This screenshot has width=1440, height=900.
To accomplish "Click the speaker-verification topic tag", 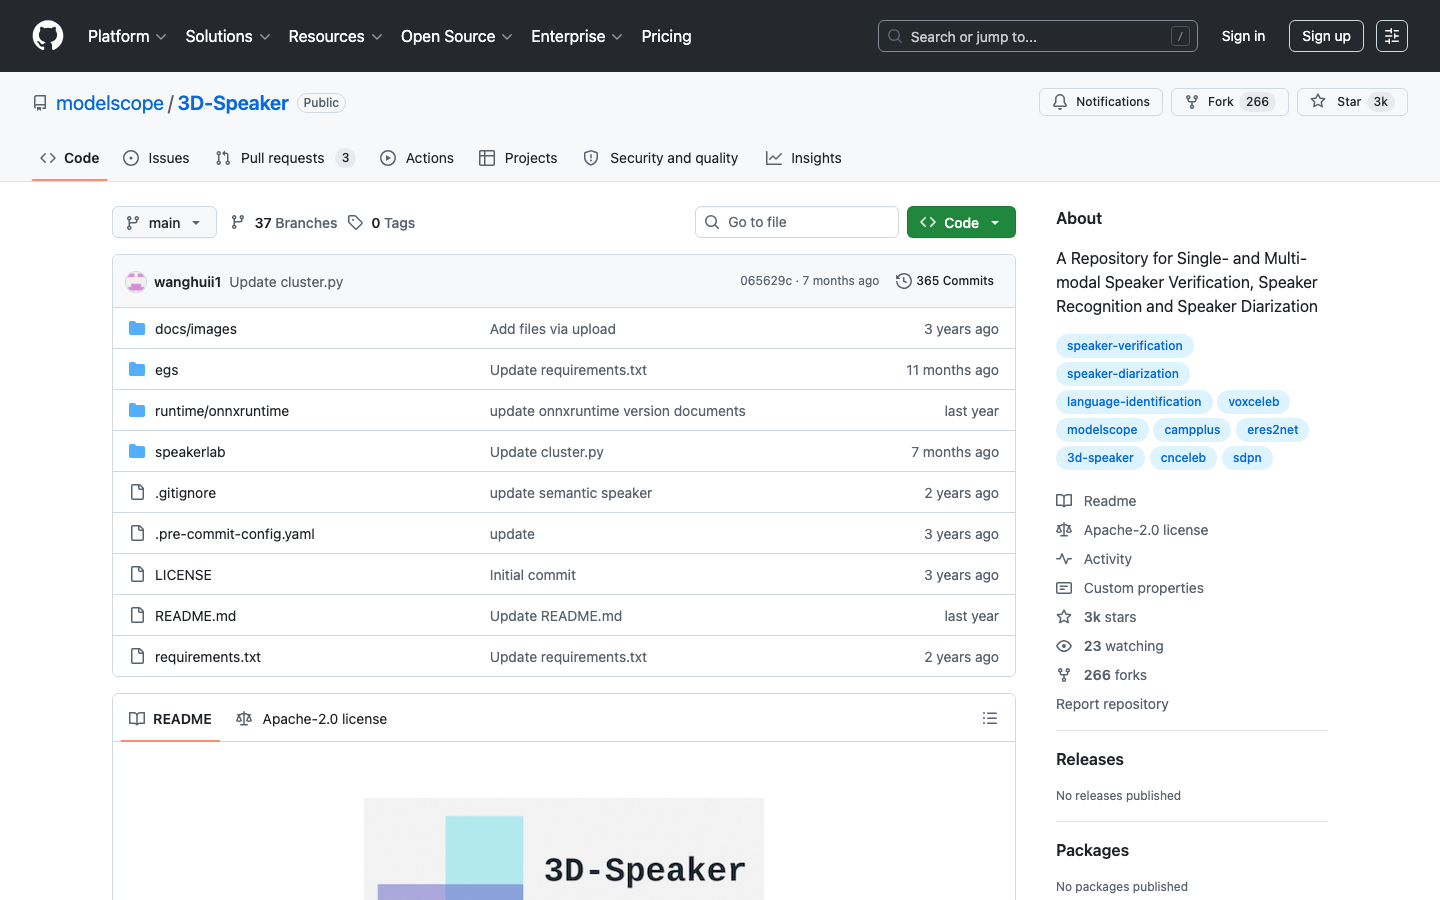I will point(1125,345).
